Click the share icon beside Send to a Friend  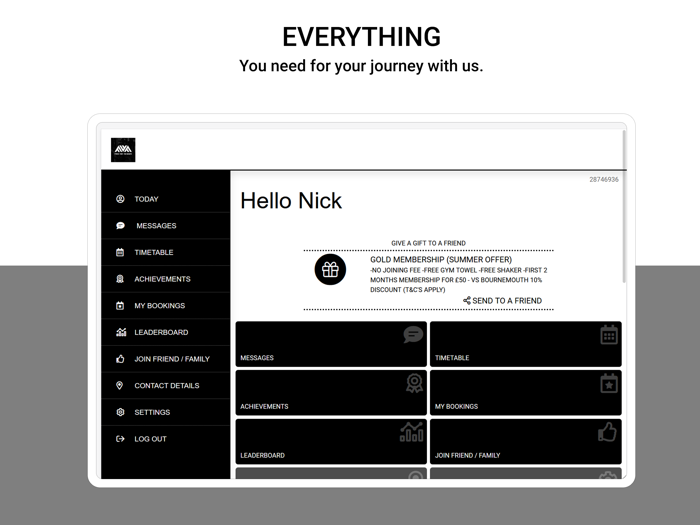(x=467, y=300)
